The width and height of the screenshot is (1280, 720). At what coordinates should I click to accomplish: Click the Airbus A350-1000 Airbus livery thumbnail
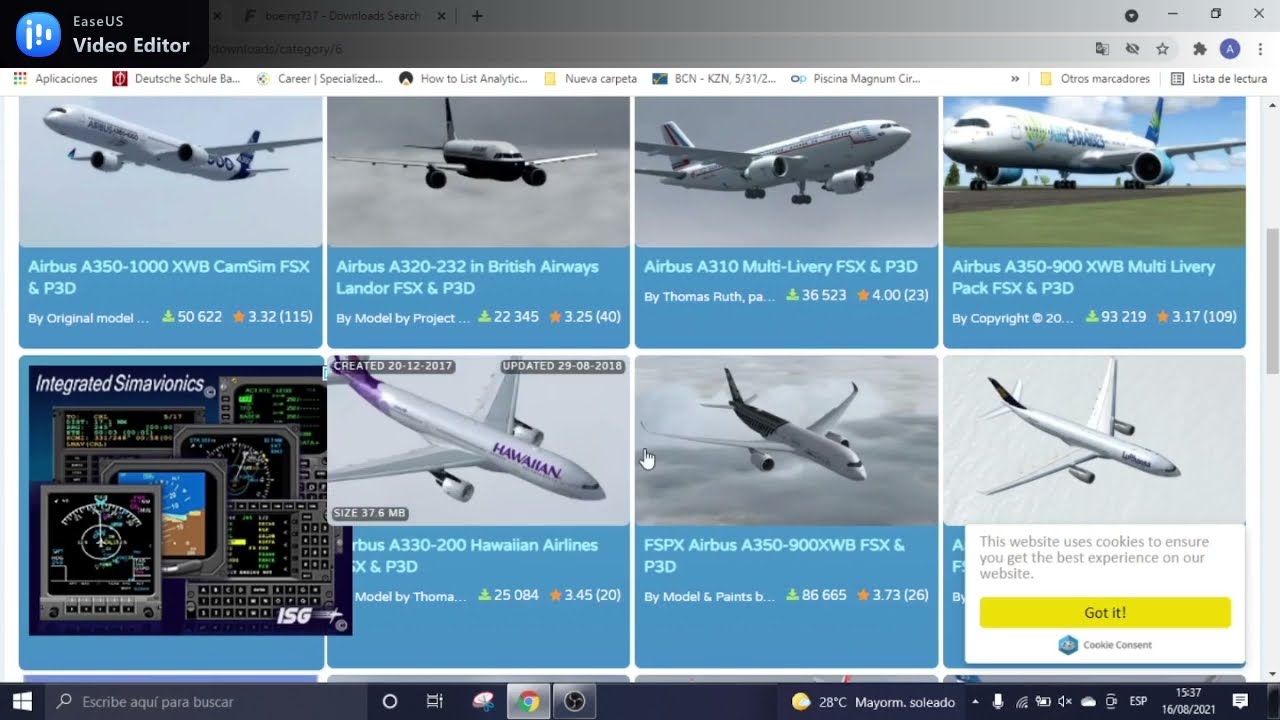pyautogui.click(x=170, y=172)
